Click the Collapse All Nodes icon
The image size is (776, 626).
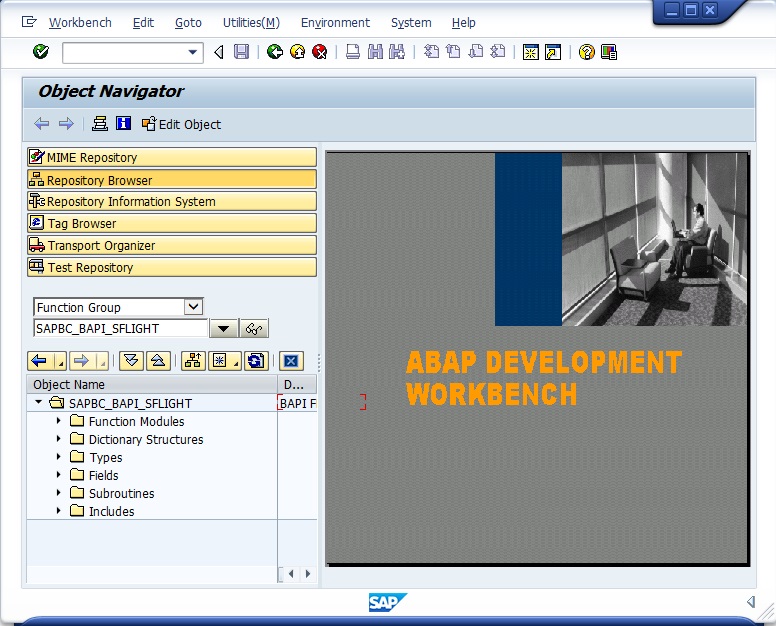click(x=158, y=361)
